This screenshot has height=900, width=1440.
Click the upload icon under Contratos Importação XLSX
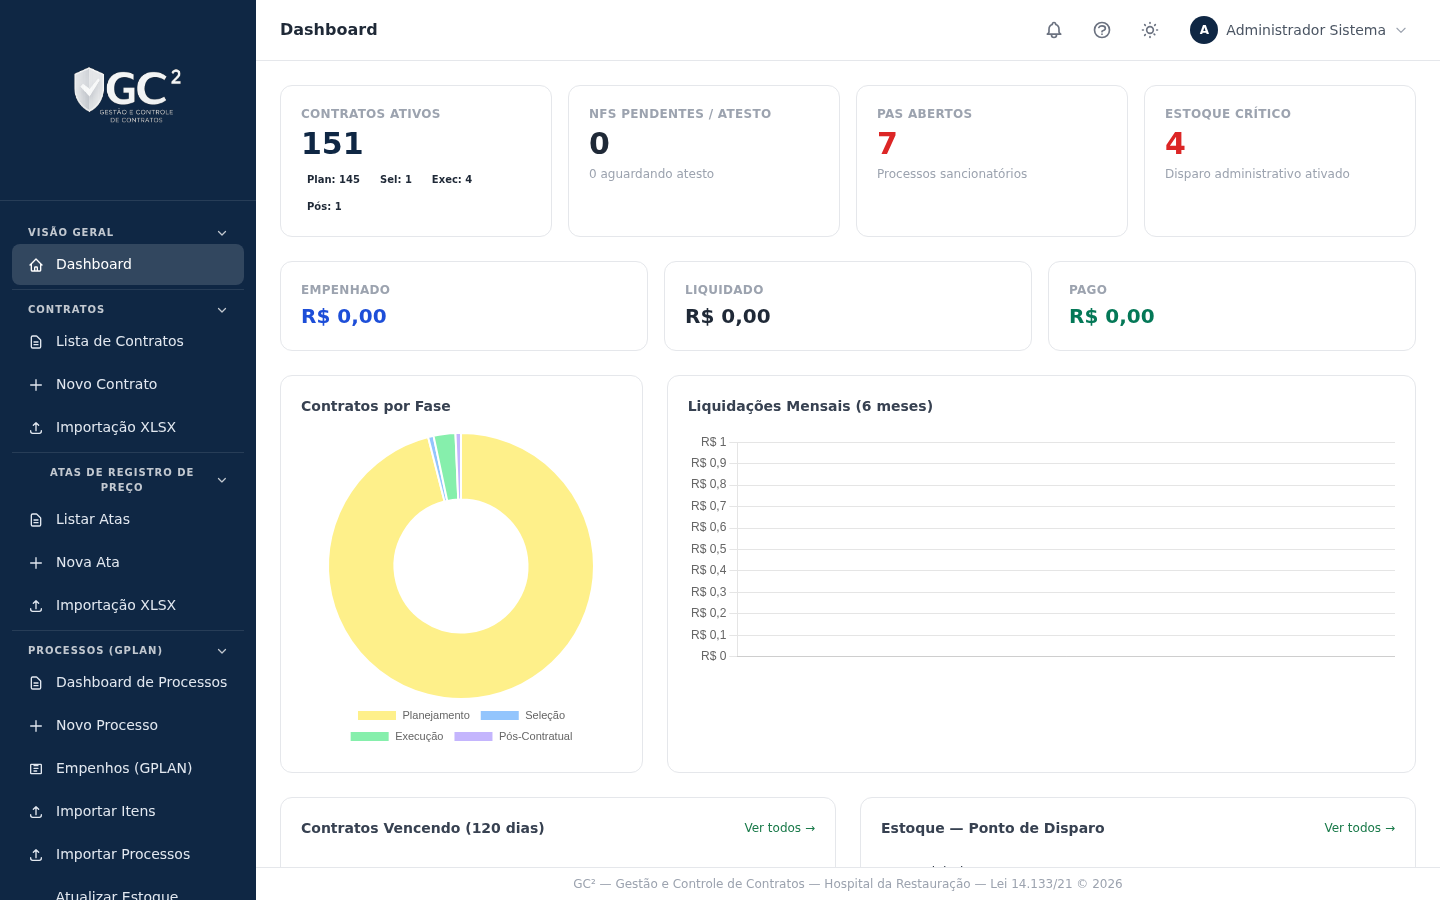pyautogui.click(x=36, y=428)
